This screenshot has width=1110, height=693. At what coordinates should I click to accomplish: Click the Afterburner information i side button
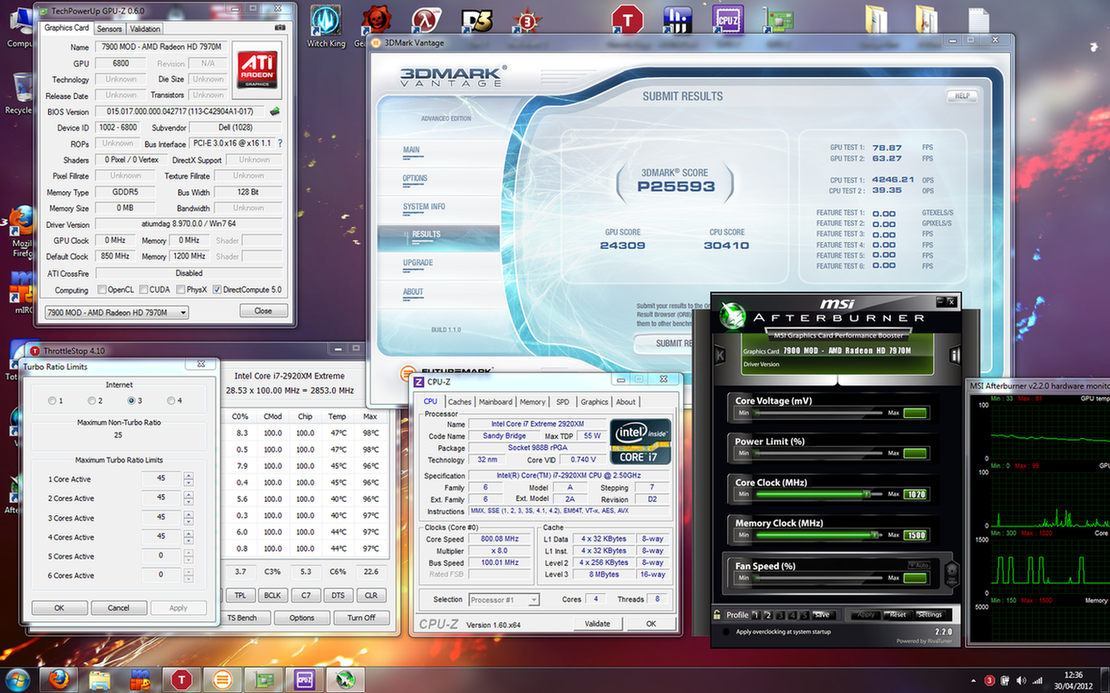pyautogui.click(x=954, y=355)
